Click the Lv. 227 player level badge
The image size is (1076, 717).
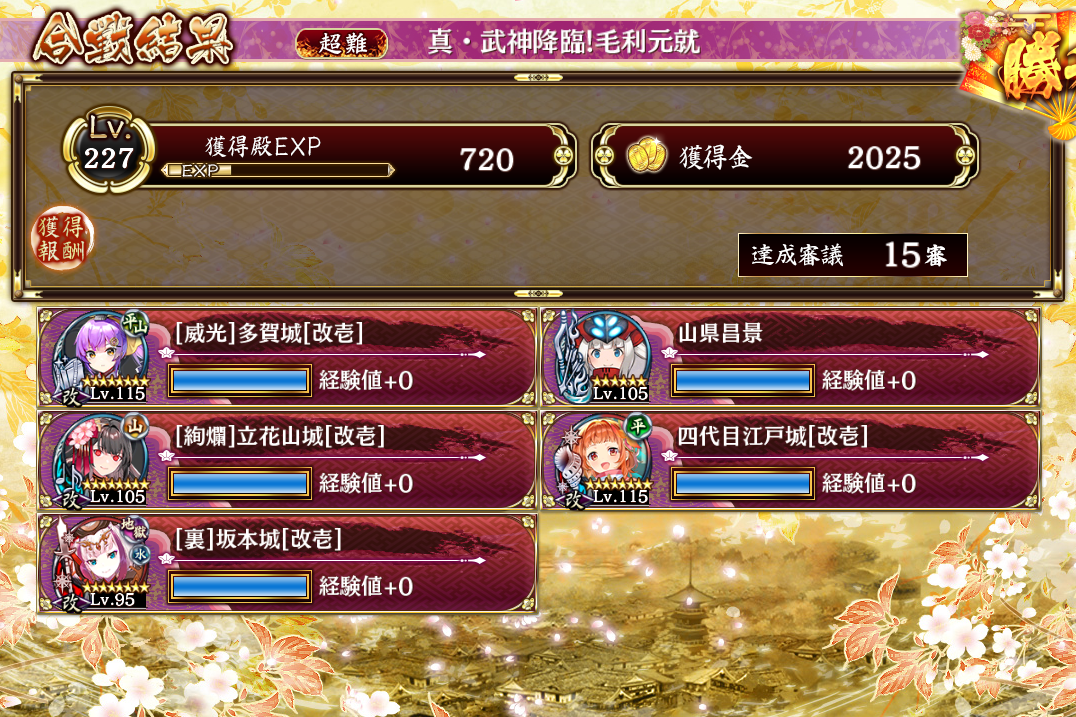point(108,150)
